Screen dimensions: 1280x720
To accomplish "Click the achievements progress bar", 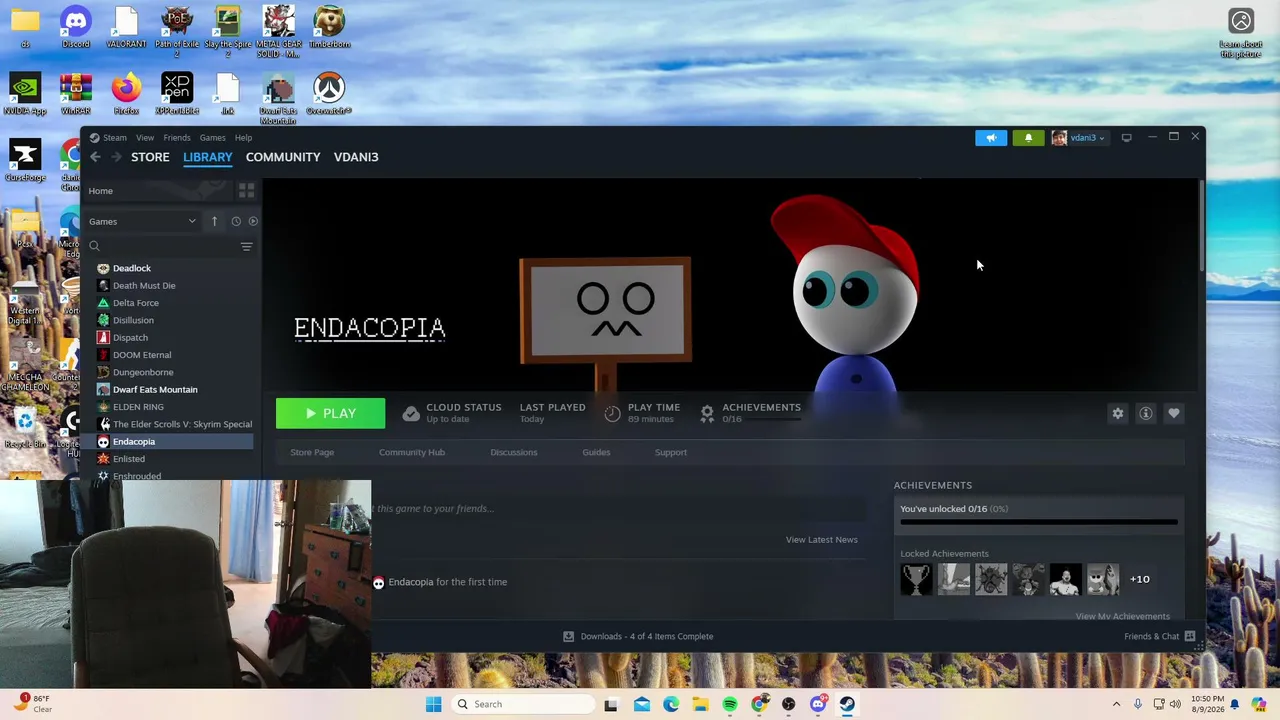I will tap(1038, 522).
